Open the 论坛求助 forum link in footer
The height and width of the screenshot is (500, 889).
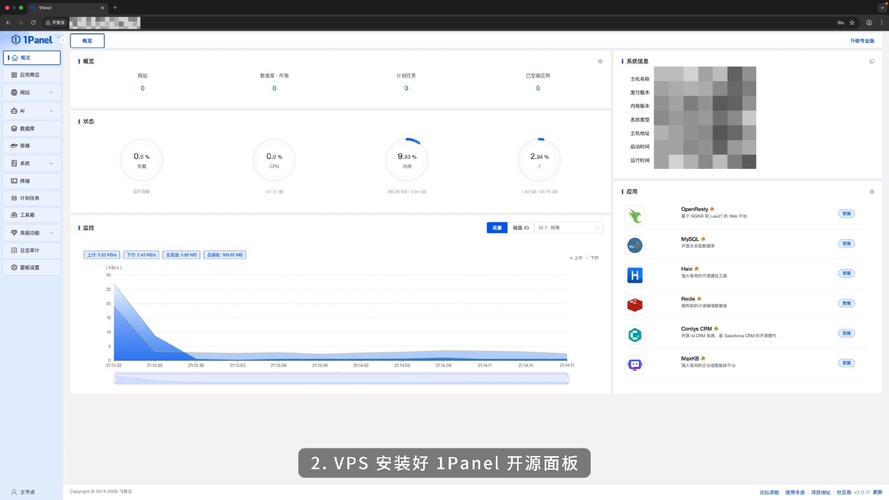pos(769,493)
